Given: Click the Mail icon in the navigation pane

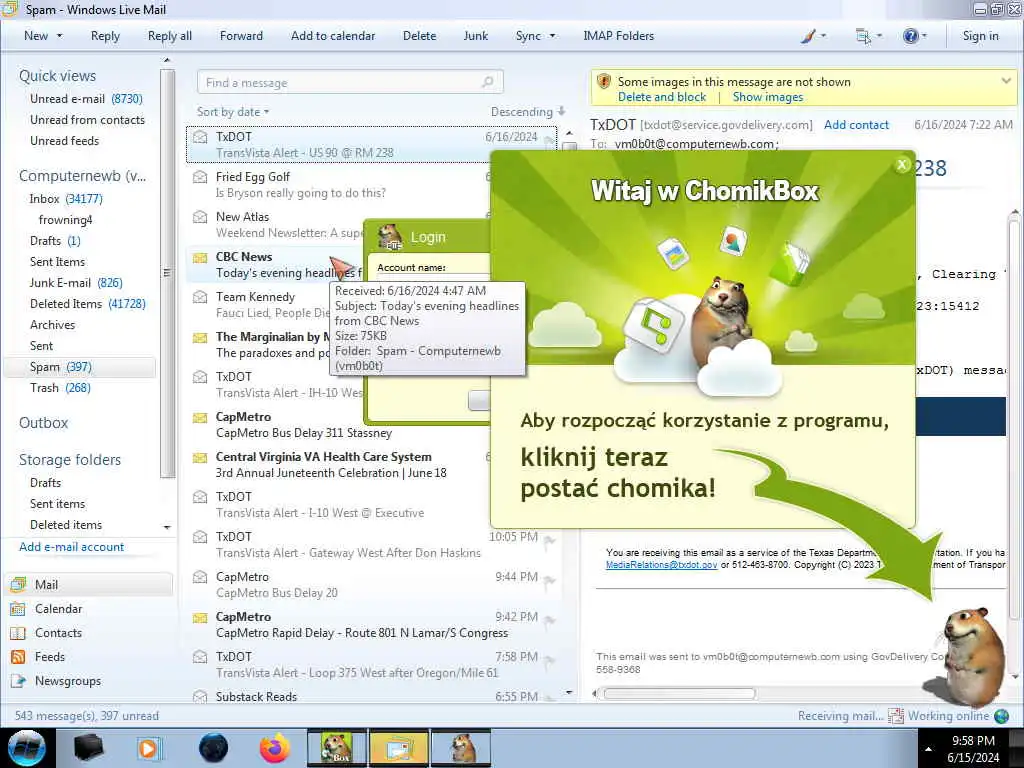Looking at the screenshot, I should (x=18, y=584).
